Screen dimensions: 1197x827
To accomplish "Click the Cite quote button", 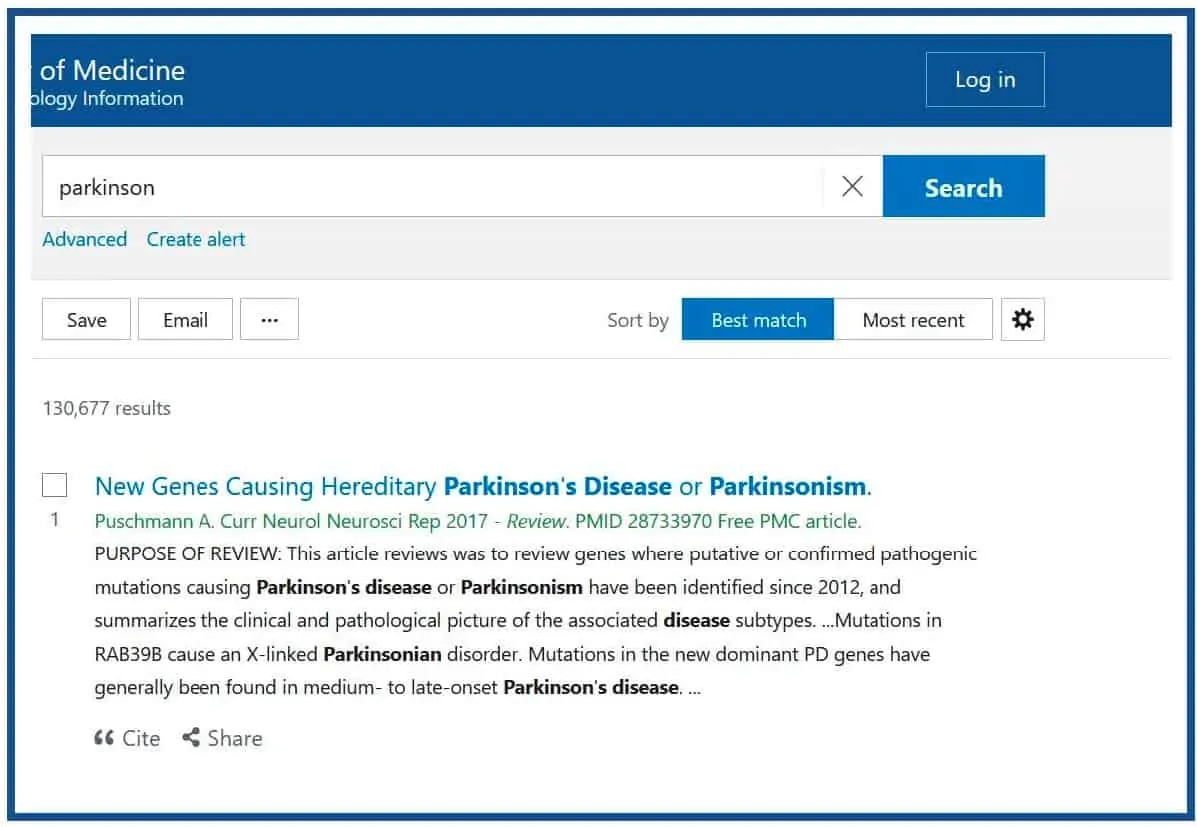I will point(127,738).
